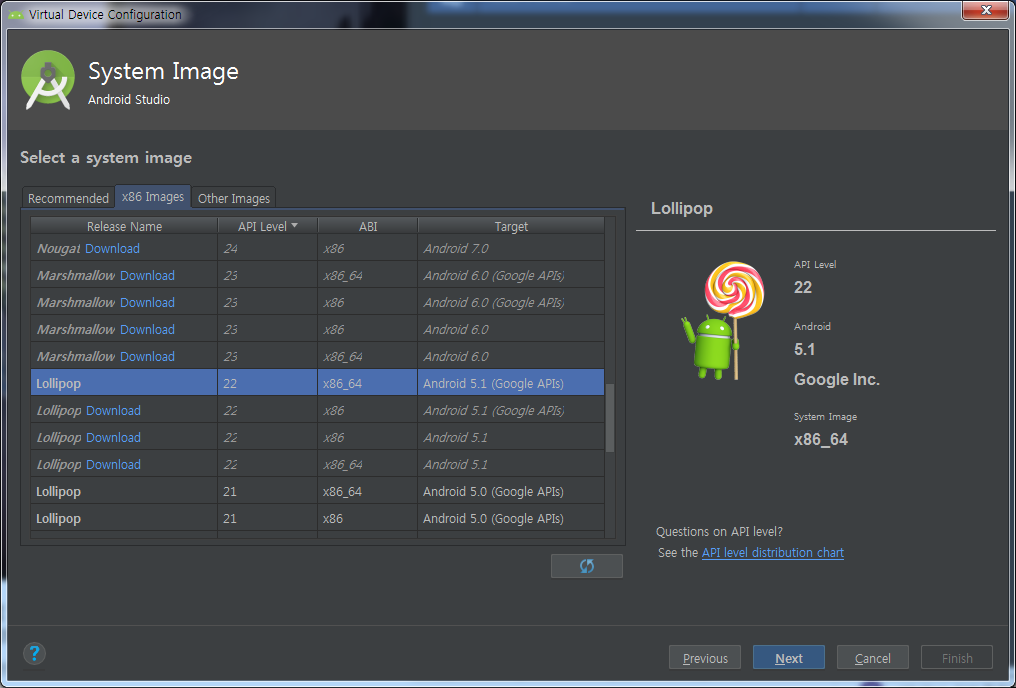Click the Lollipop android mascot image
The height and width of the screenshot is (688, 1016).
pos(722,321)
